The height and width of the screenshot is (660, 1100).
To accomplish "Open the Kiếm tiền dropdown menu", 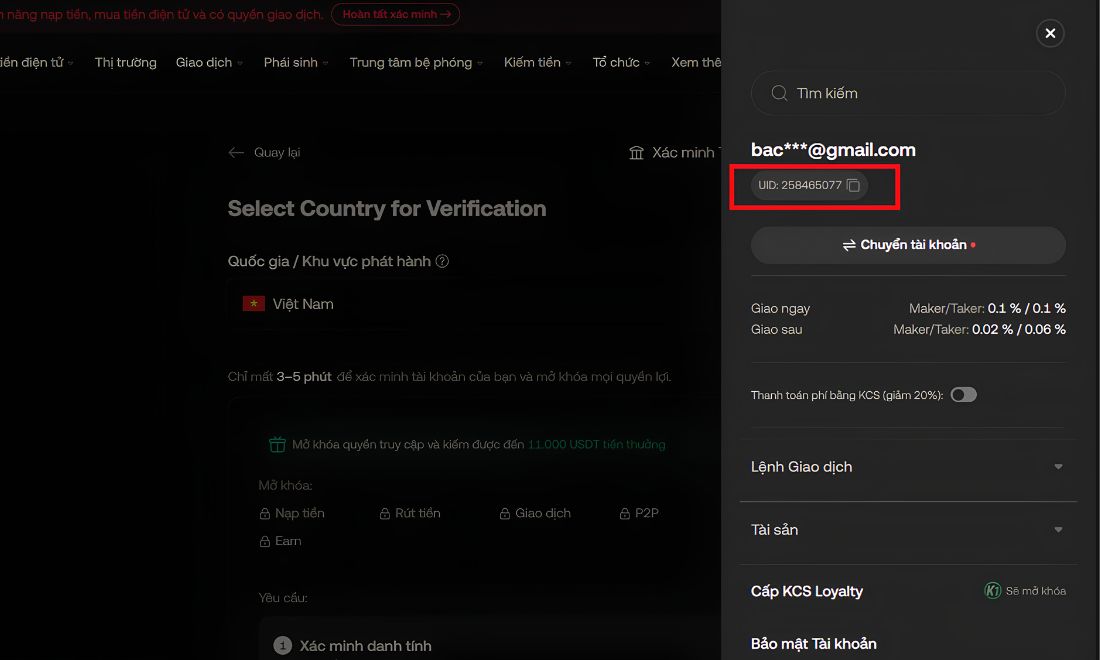I will pyautogui.click(x=537, y=62).
